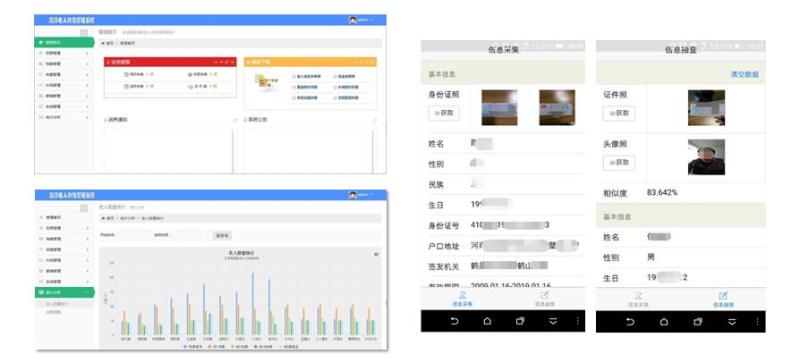Screen dimensions: 800x363
Task: Switch to 信息抽查 tab in the left phone screen
Action: pyautogui.click(x=544, y=299)
